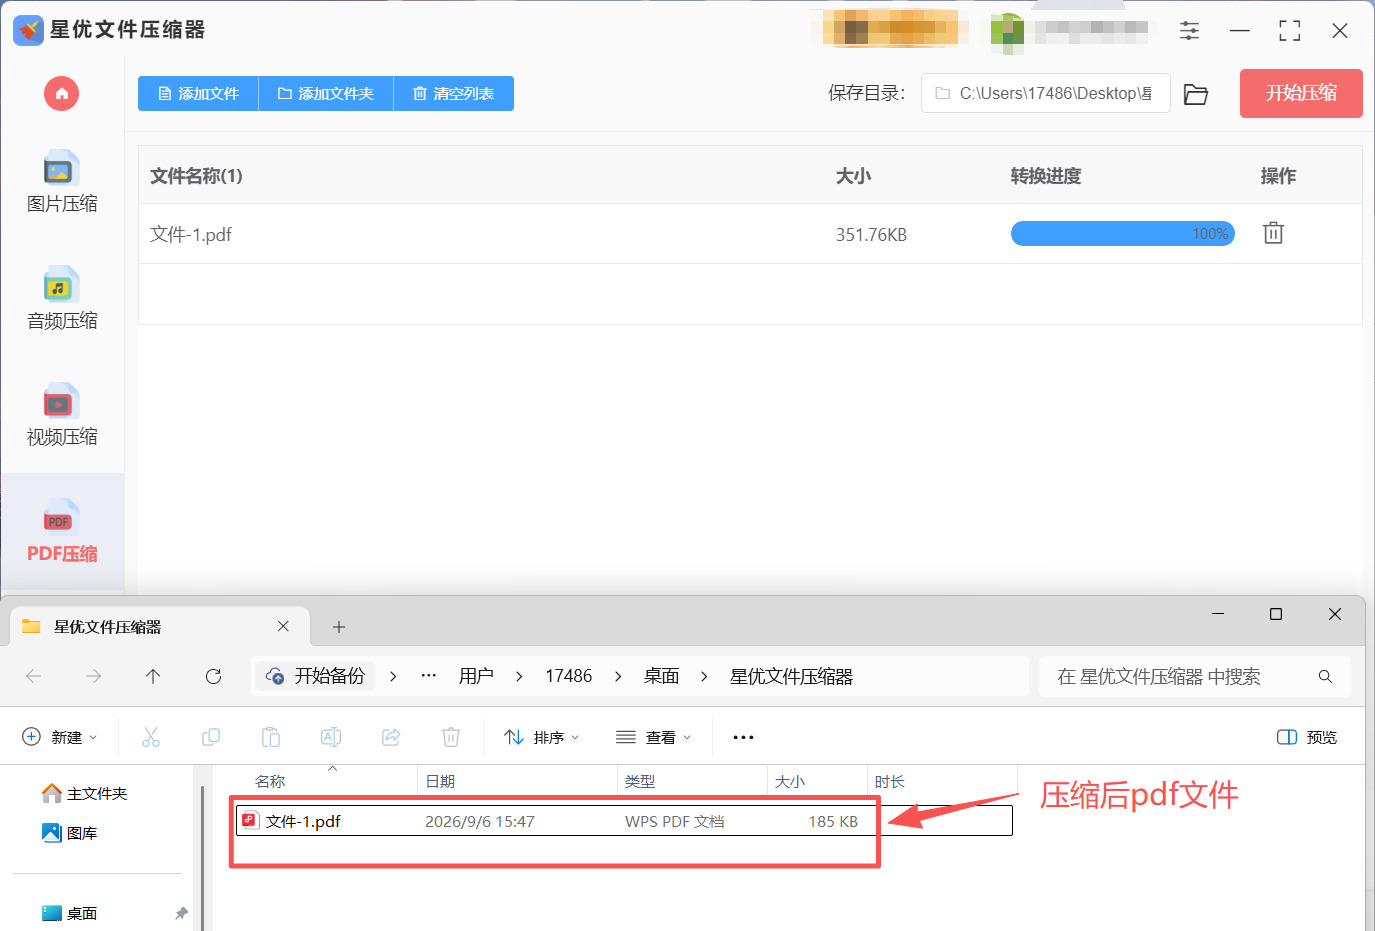Expand chevron after 17486 breadcrumb
This screenshot has height=931, width=1375.
pos(618,676)
